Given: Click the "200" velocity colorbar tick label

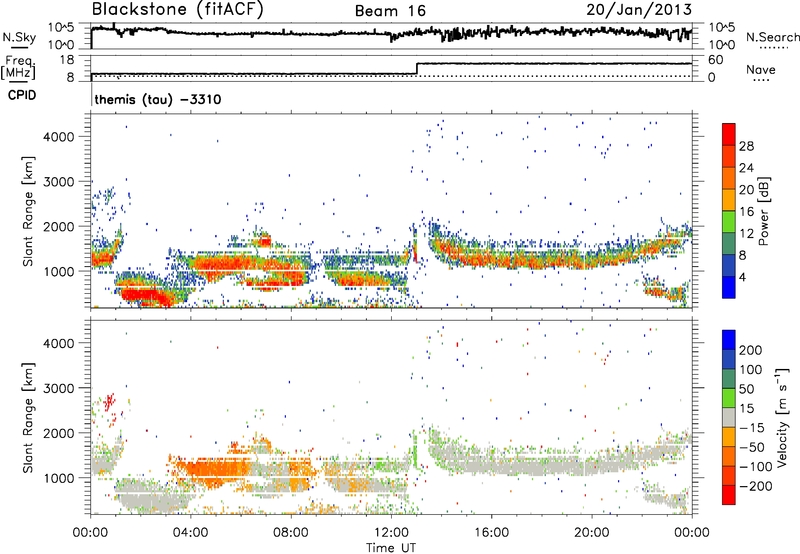Looking at the screenshot, I should pos(750,350).
